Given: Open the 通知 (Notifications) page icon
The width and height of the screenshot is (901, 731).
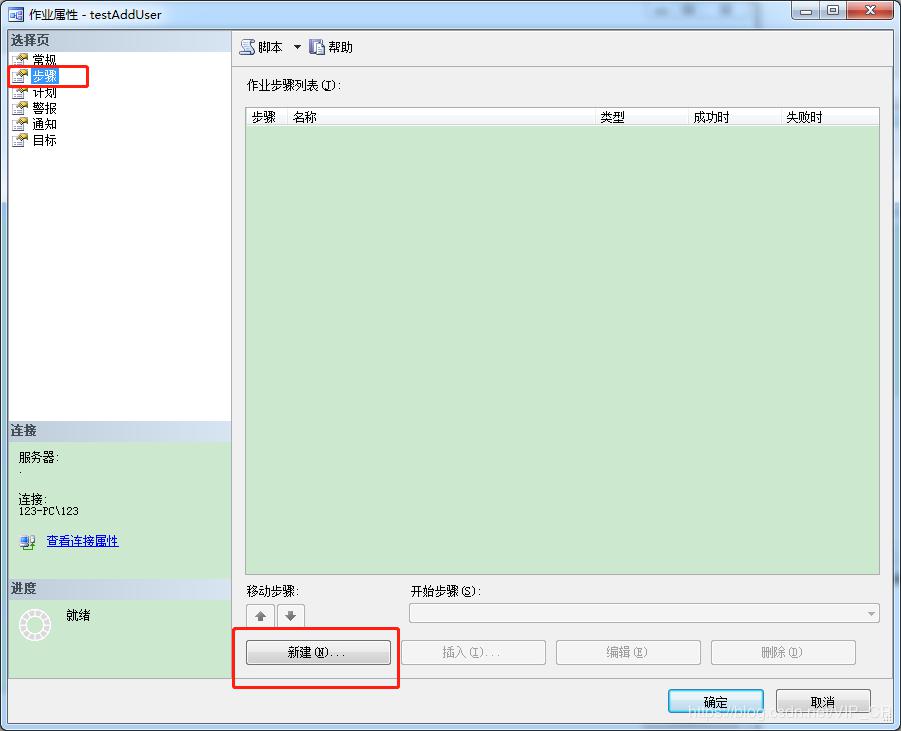Looking at the screenshot, I should coord(23,123).
